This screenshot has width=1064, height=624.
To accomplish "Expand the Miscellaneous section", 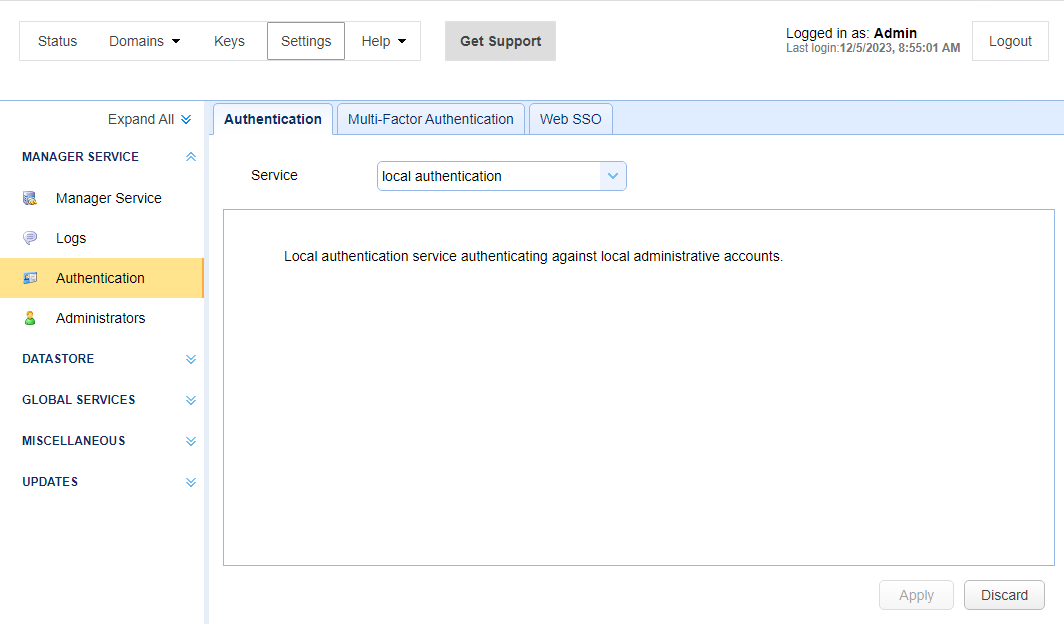I will point(191,441).
